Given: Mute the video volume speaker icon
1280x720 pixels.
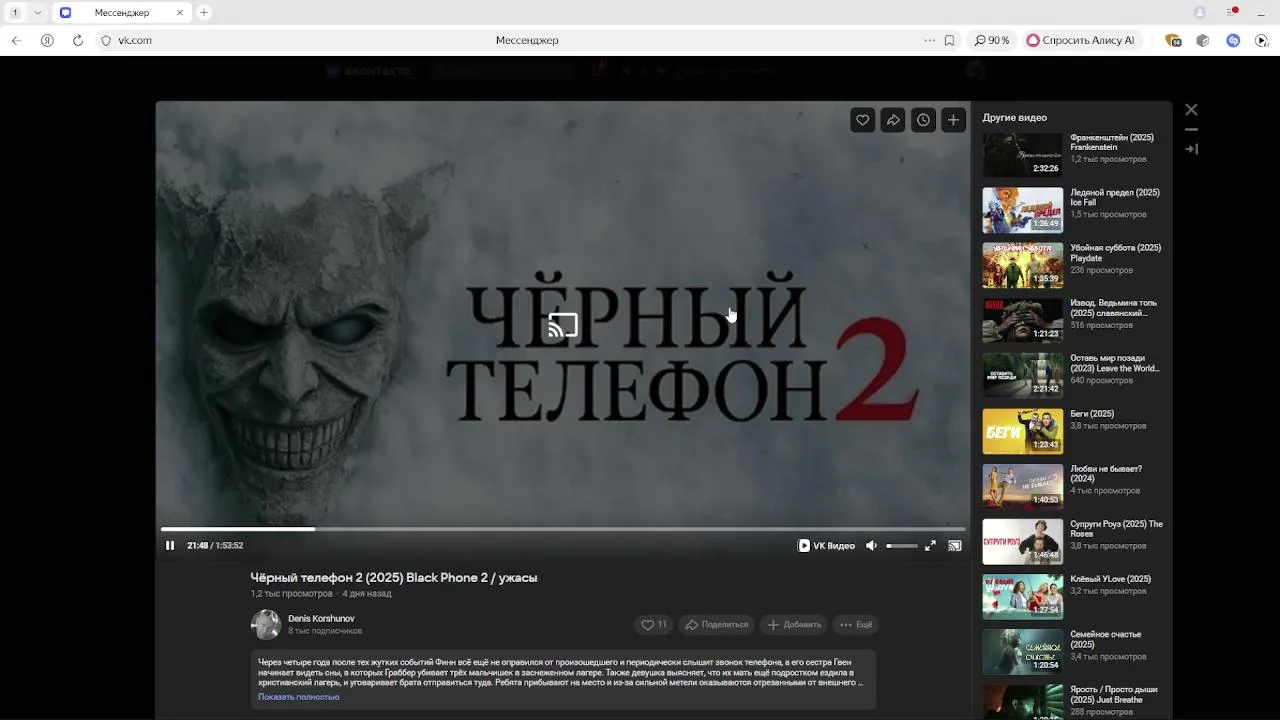Looking at the screenshot, I should point(871,545).
